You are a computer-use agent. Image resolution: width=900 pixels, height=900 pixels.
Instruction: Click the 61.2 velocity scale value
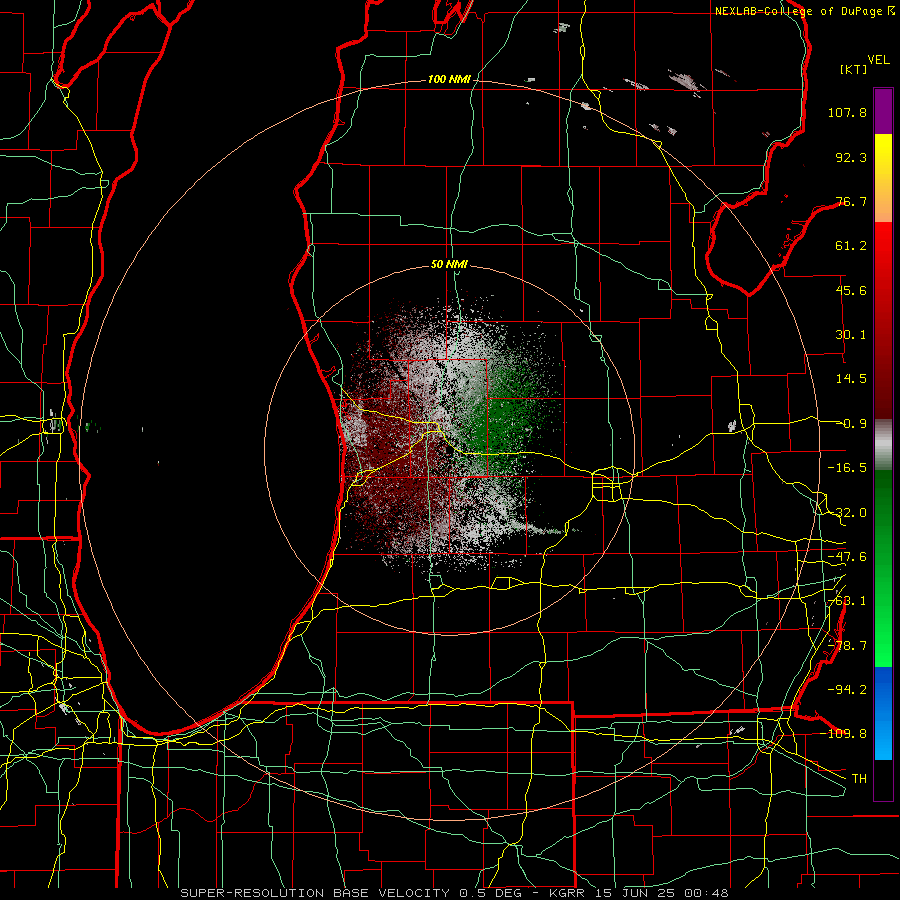pos(851,246)
